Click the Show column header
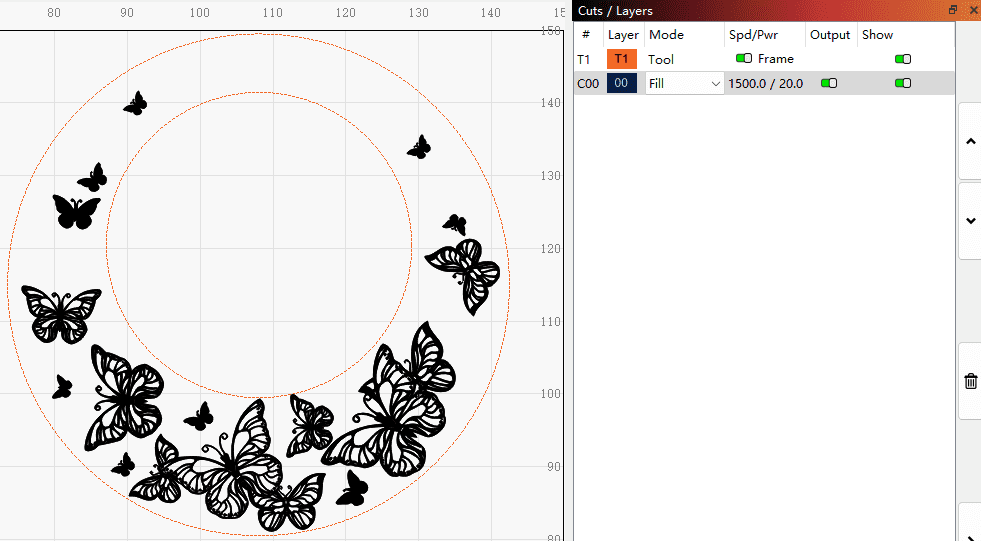 (877, 35)
